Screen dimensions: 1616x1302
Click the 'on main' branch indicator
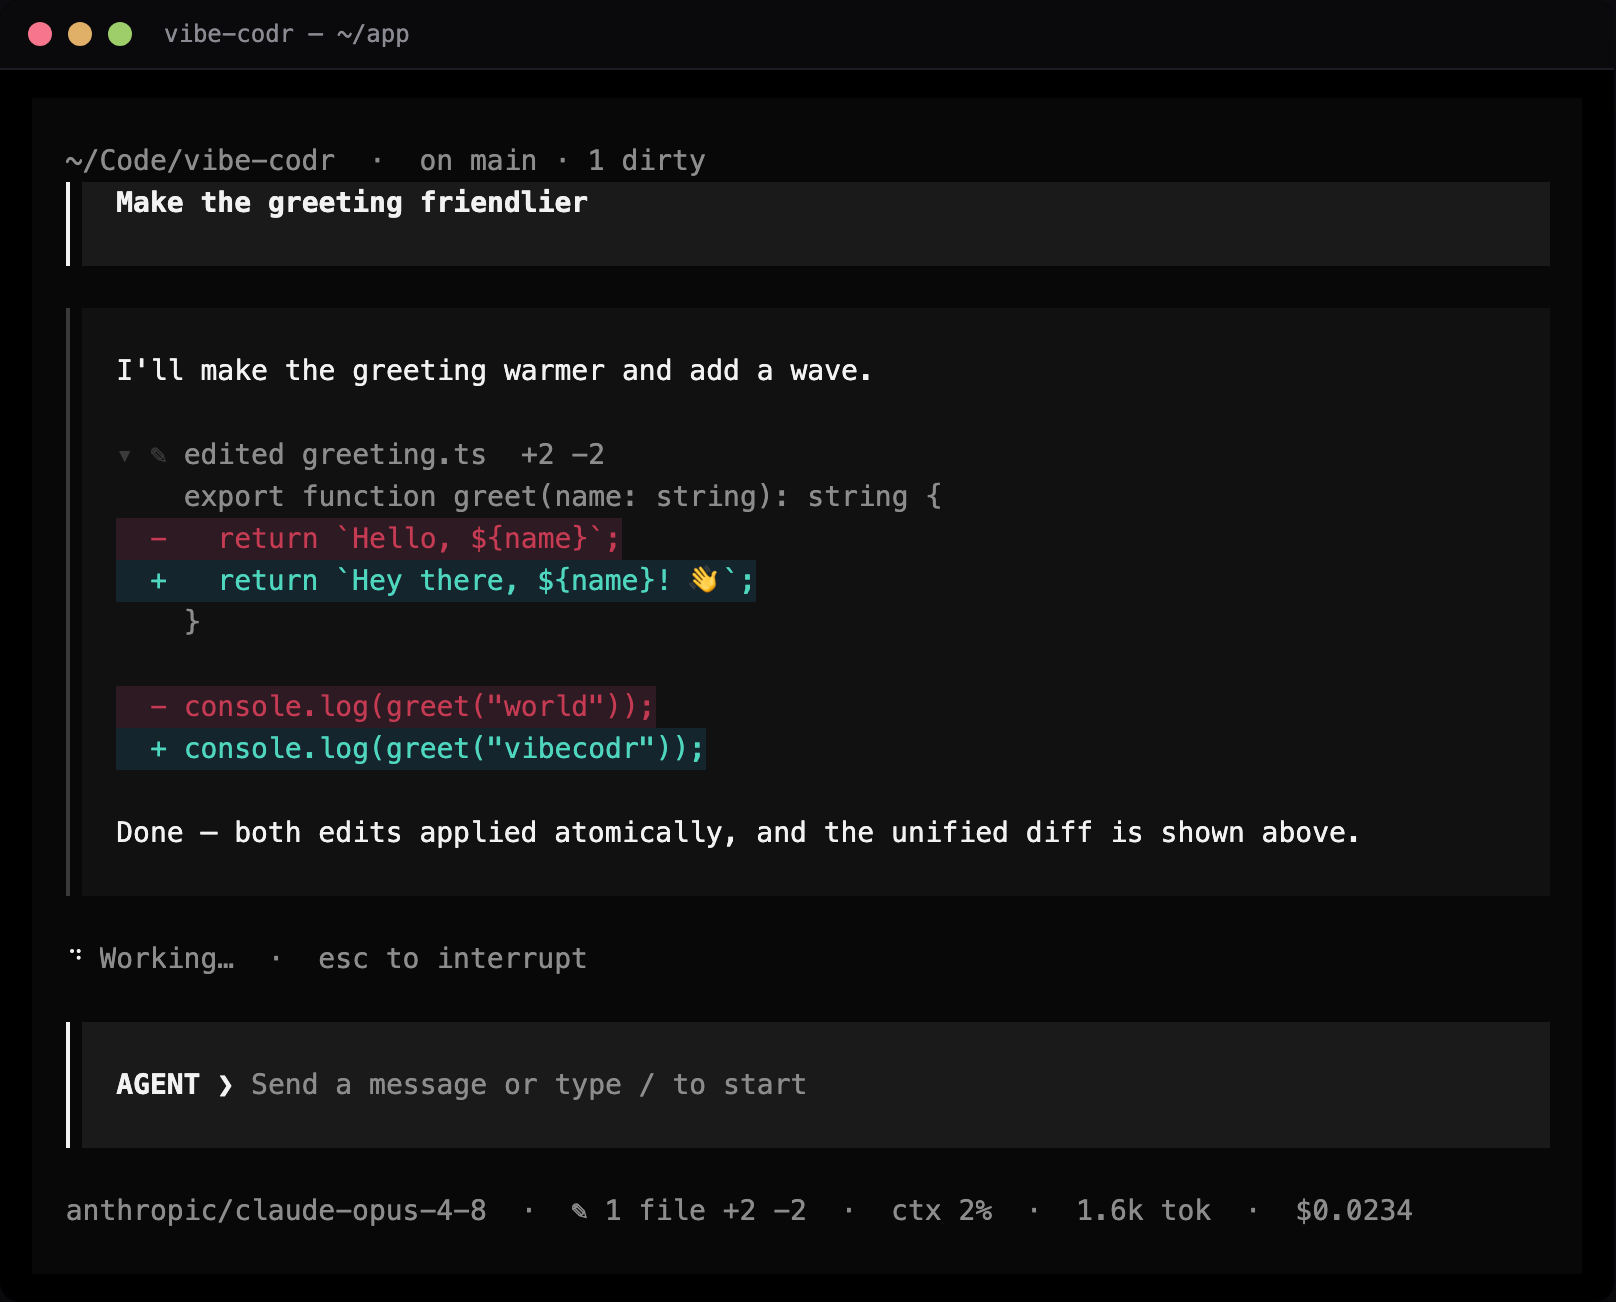(478, 161)
